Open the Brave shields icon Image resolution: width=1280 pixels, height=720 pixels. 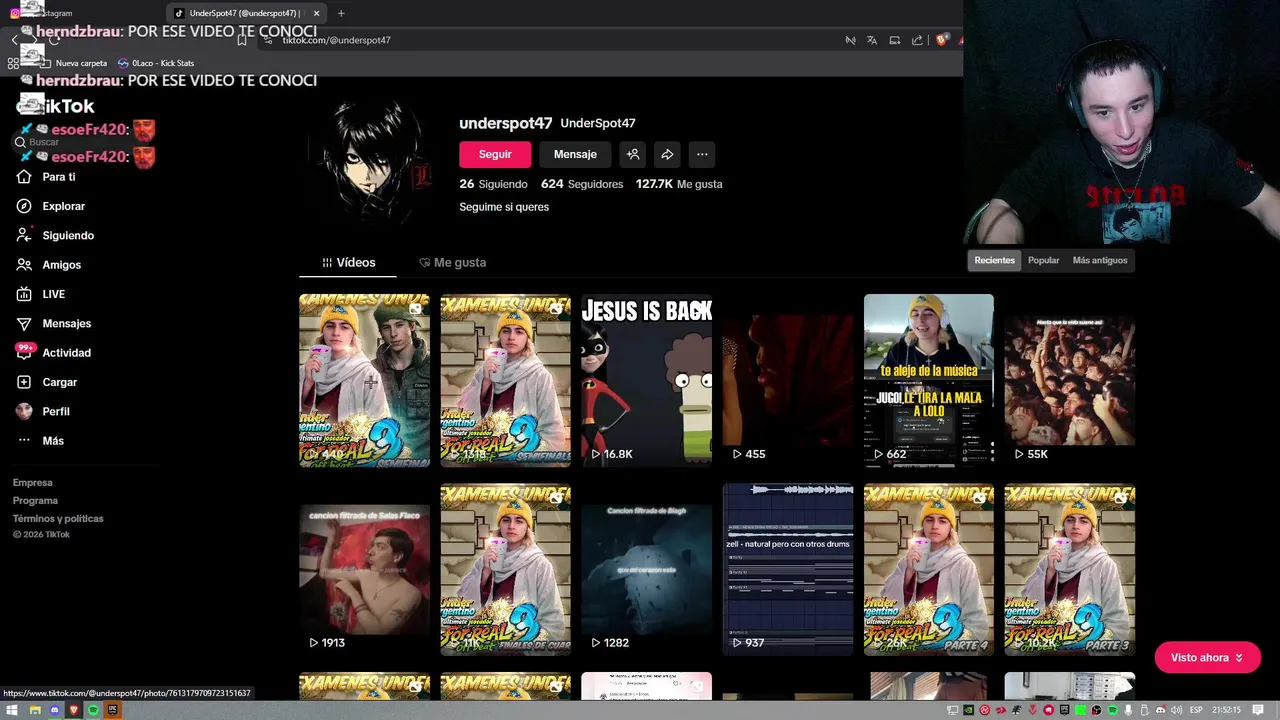[x=941, y=40]
